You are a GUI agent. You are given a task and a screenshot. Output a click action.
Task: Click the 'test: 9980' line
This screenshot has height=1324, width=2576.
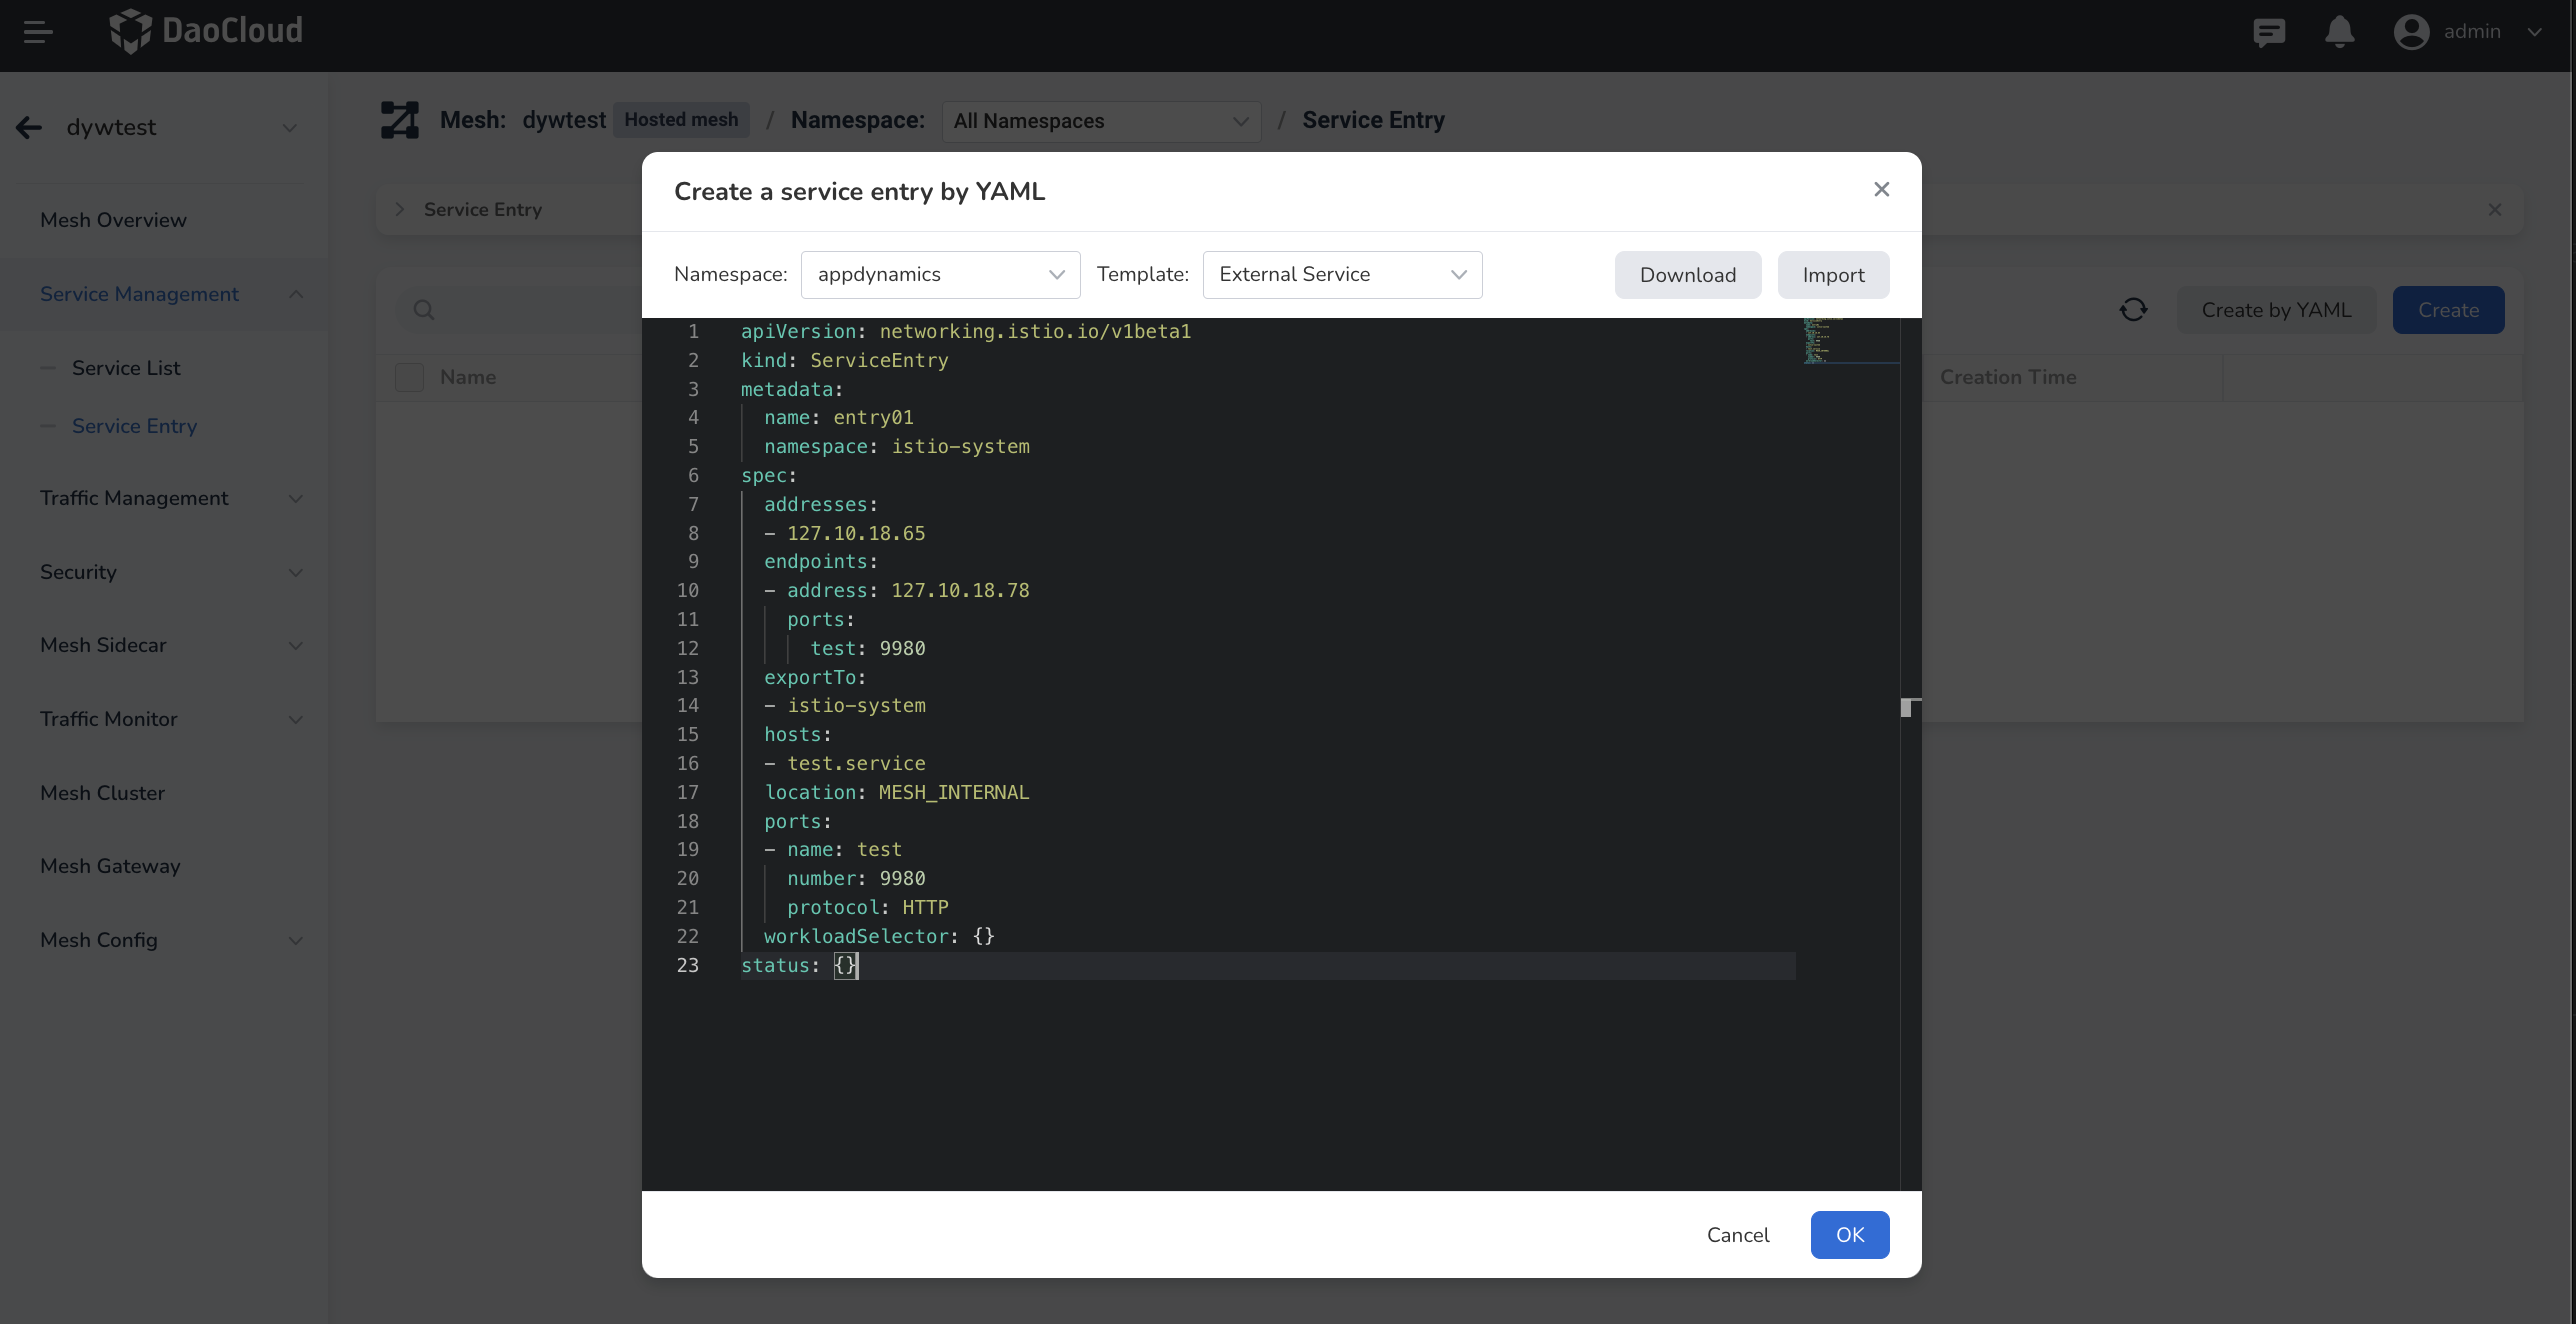(x=867, y=649)
